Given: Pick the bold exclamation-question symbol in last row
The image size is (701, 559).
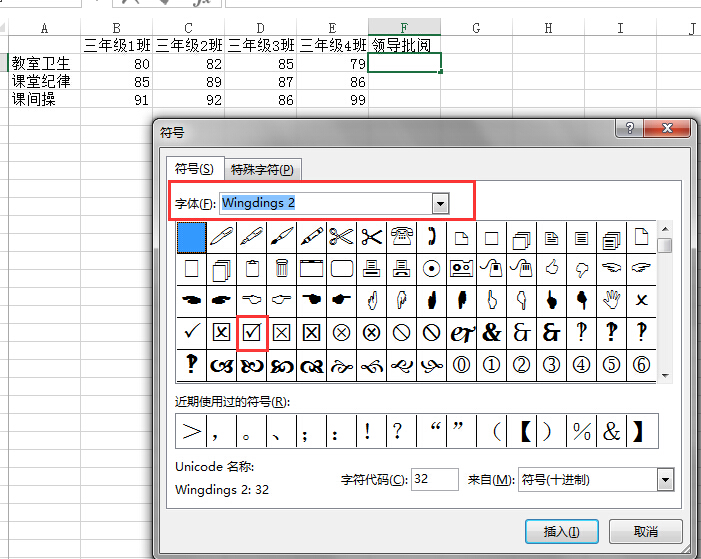Looking at the screenshot, I should click(191, 365).
